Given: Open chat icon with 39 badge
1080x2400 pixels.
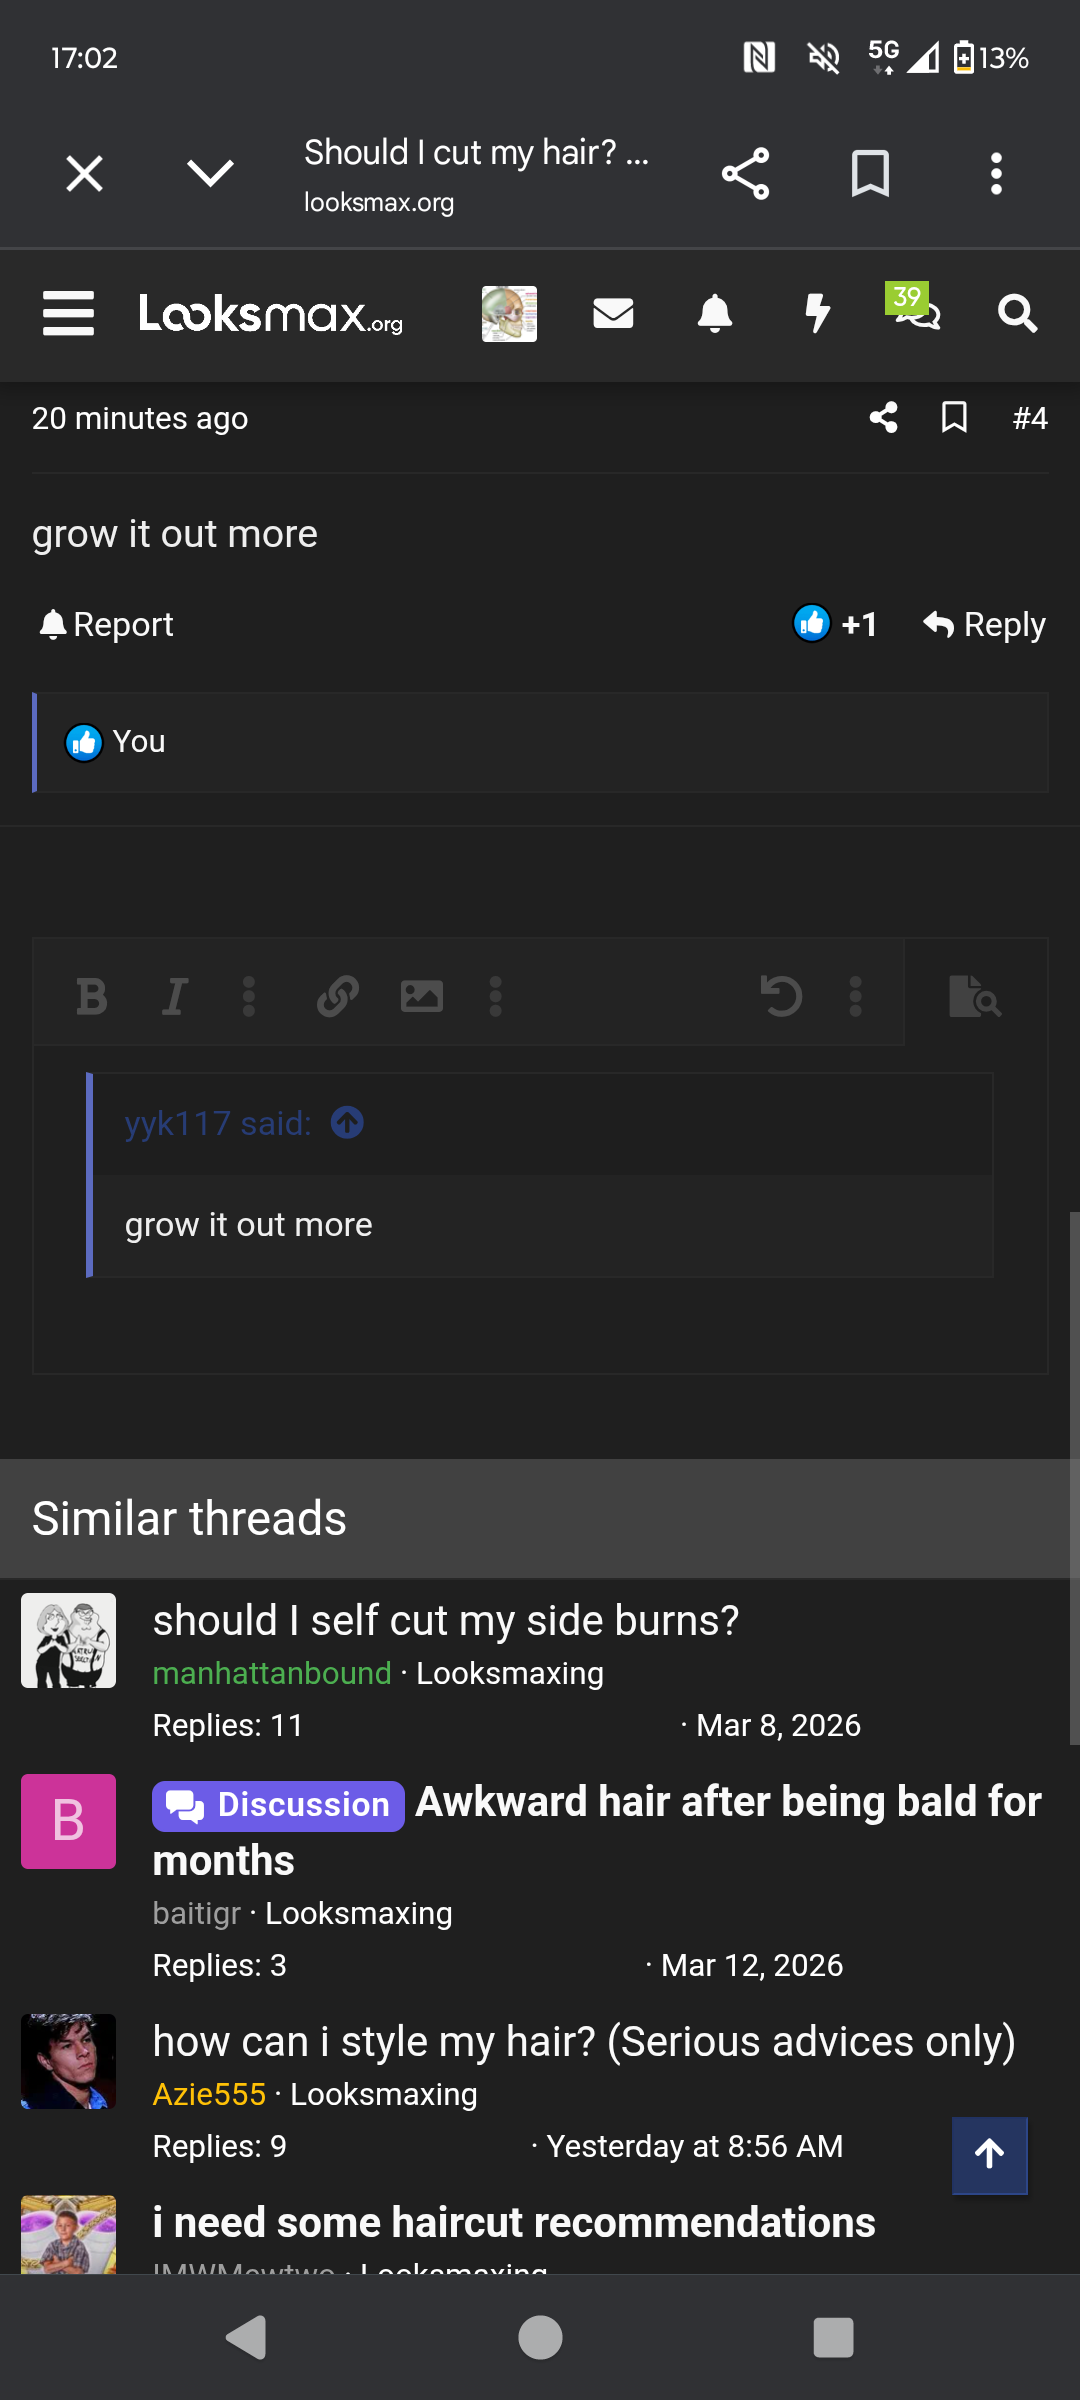Looking at the screenshot, I should tap(915, 310).
